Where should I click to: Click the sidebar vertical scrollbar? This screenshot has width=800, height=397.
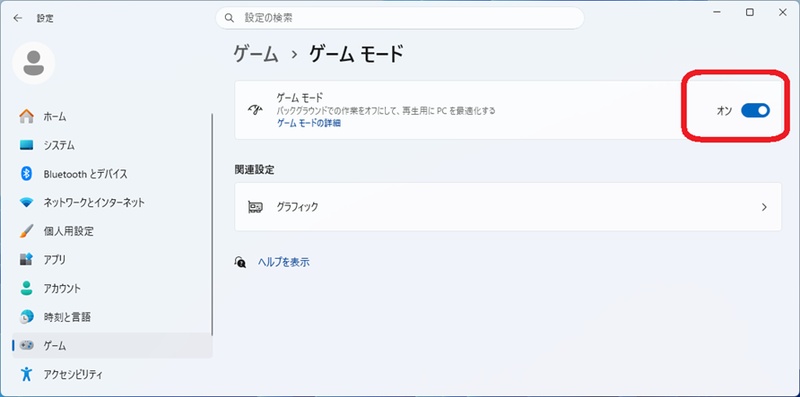212,225
